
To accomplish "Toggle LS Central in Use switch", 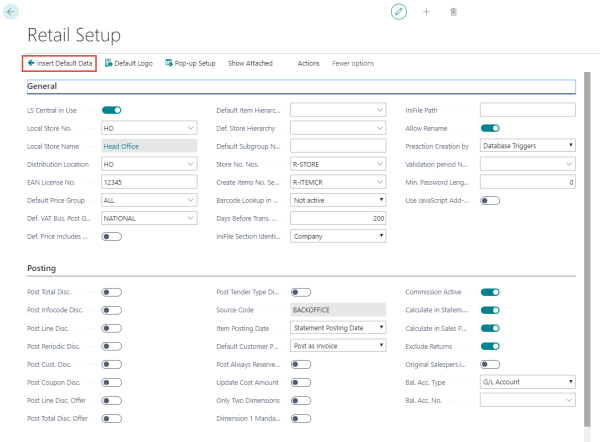I will point(111,109).
